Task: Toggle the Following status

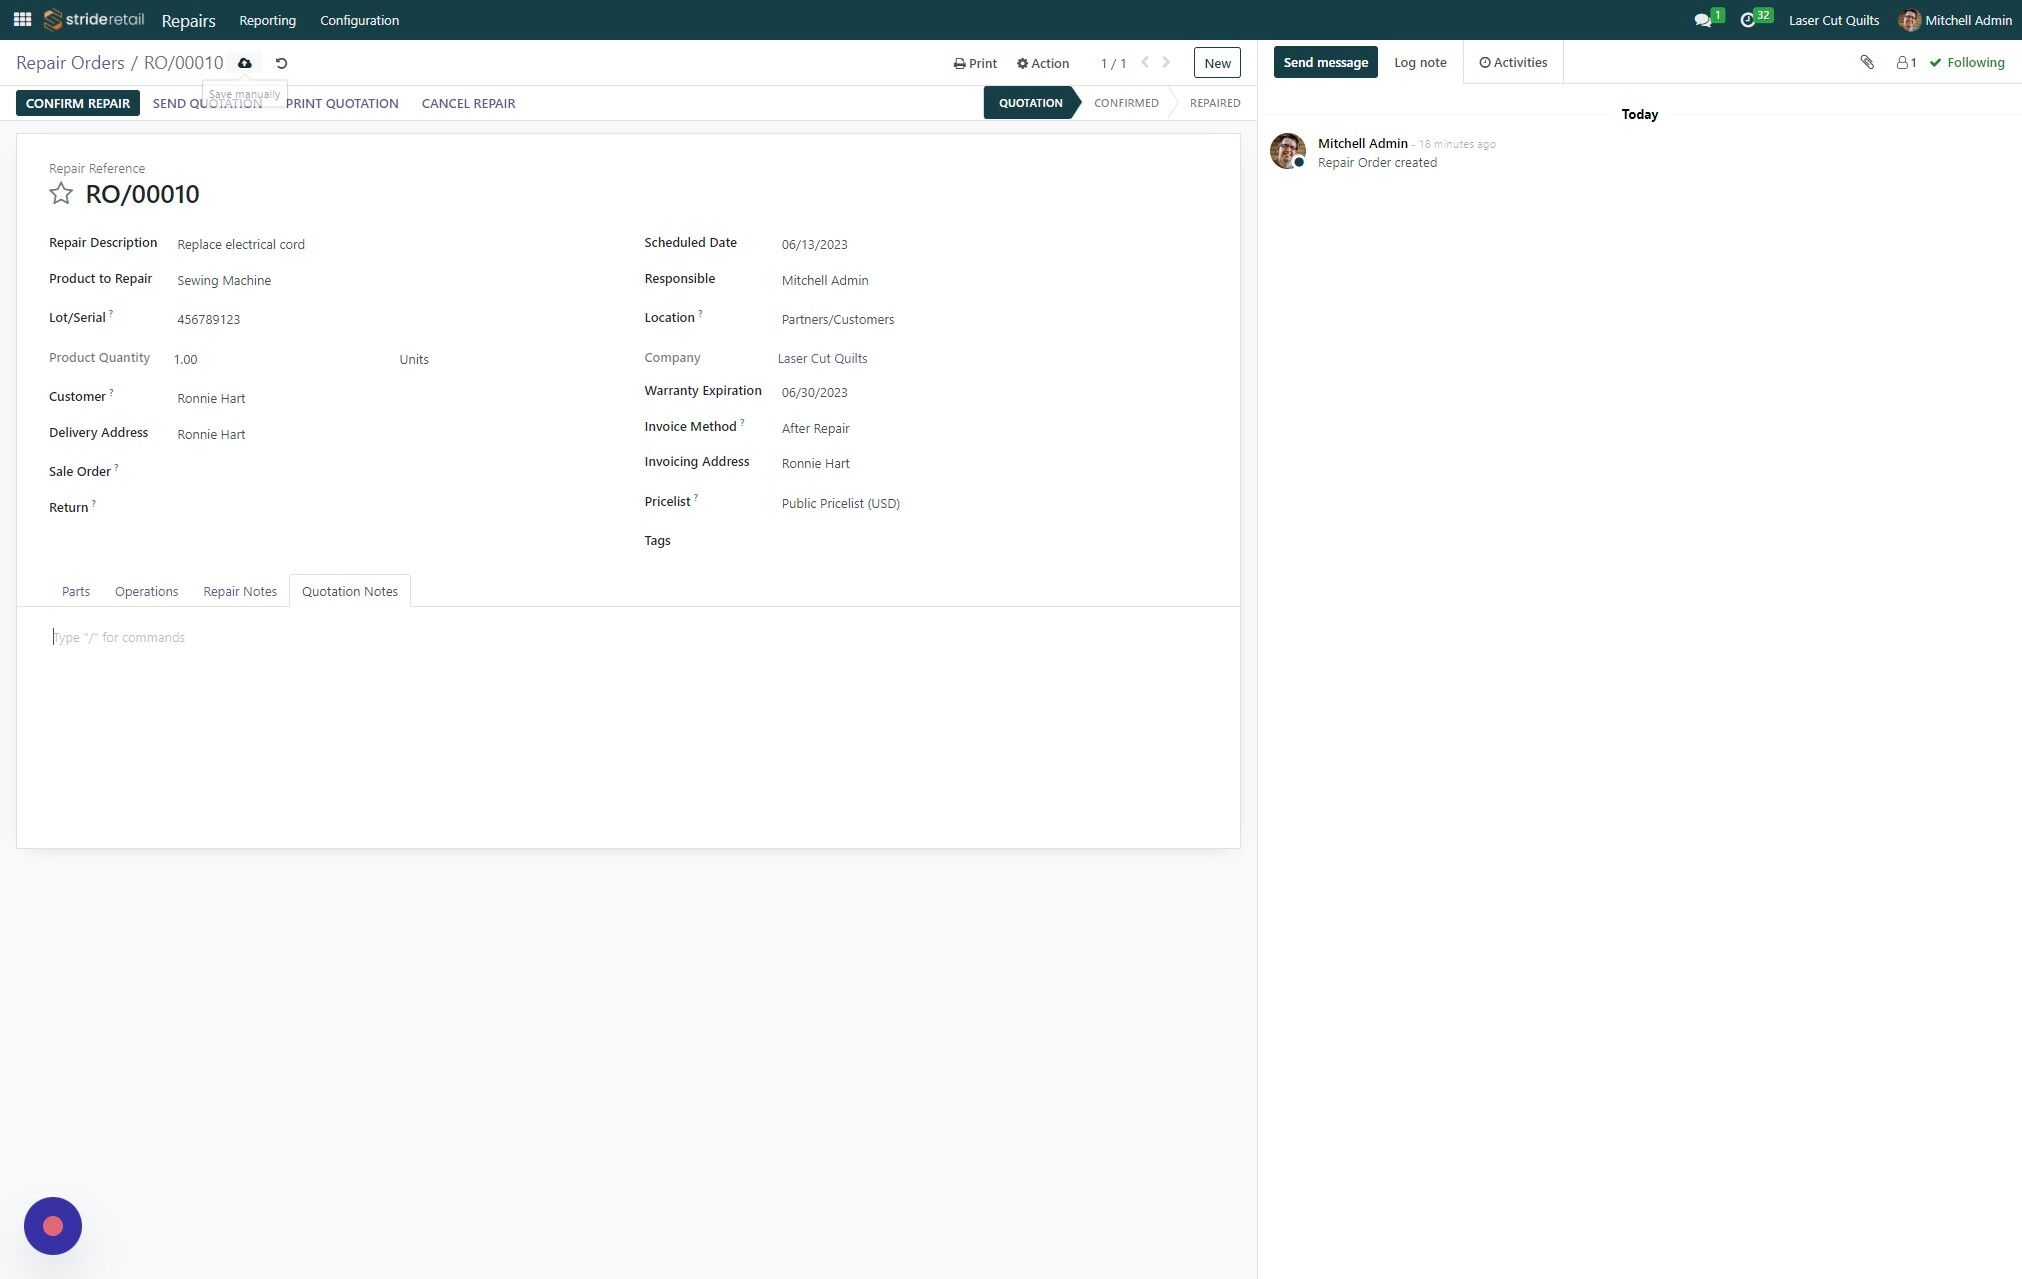Action: (x=1967, y=62)
